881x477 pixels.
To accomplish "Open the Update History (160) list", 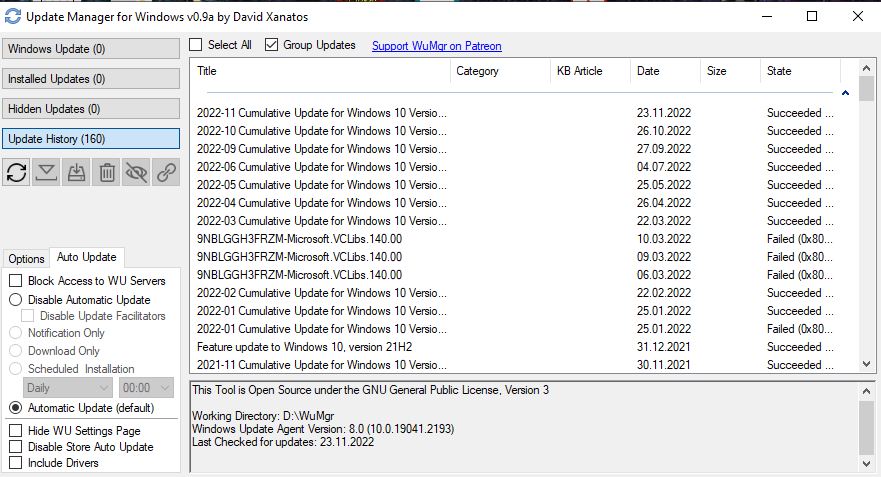I will [91, 139].
